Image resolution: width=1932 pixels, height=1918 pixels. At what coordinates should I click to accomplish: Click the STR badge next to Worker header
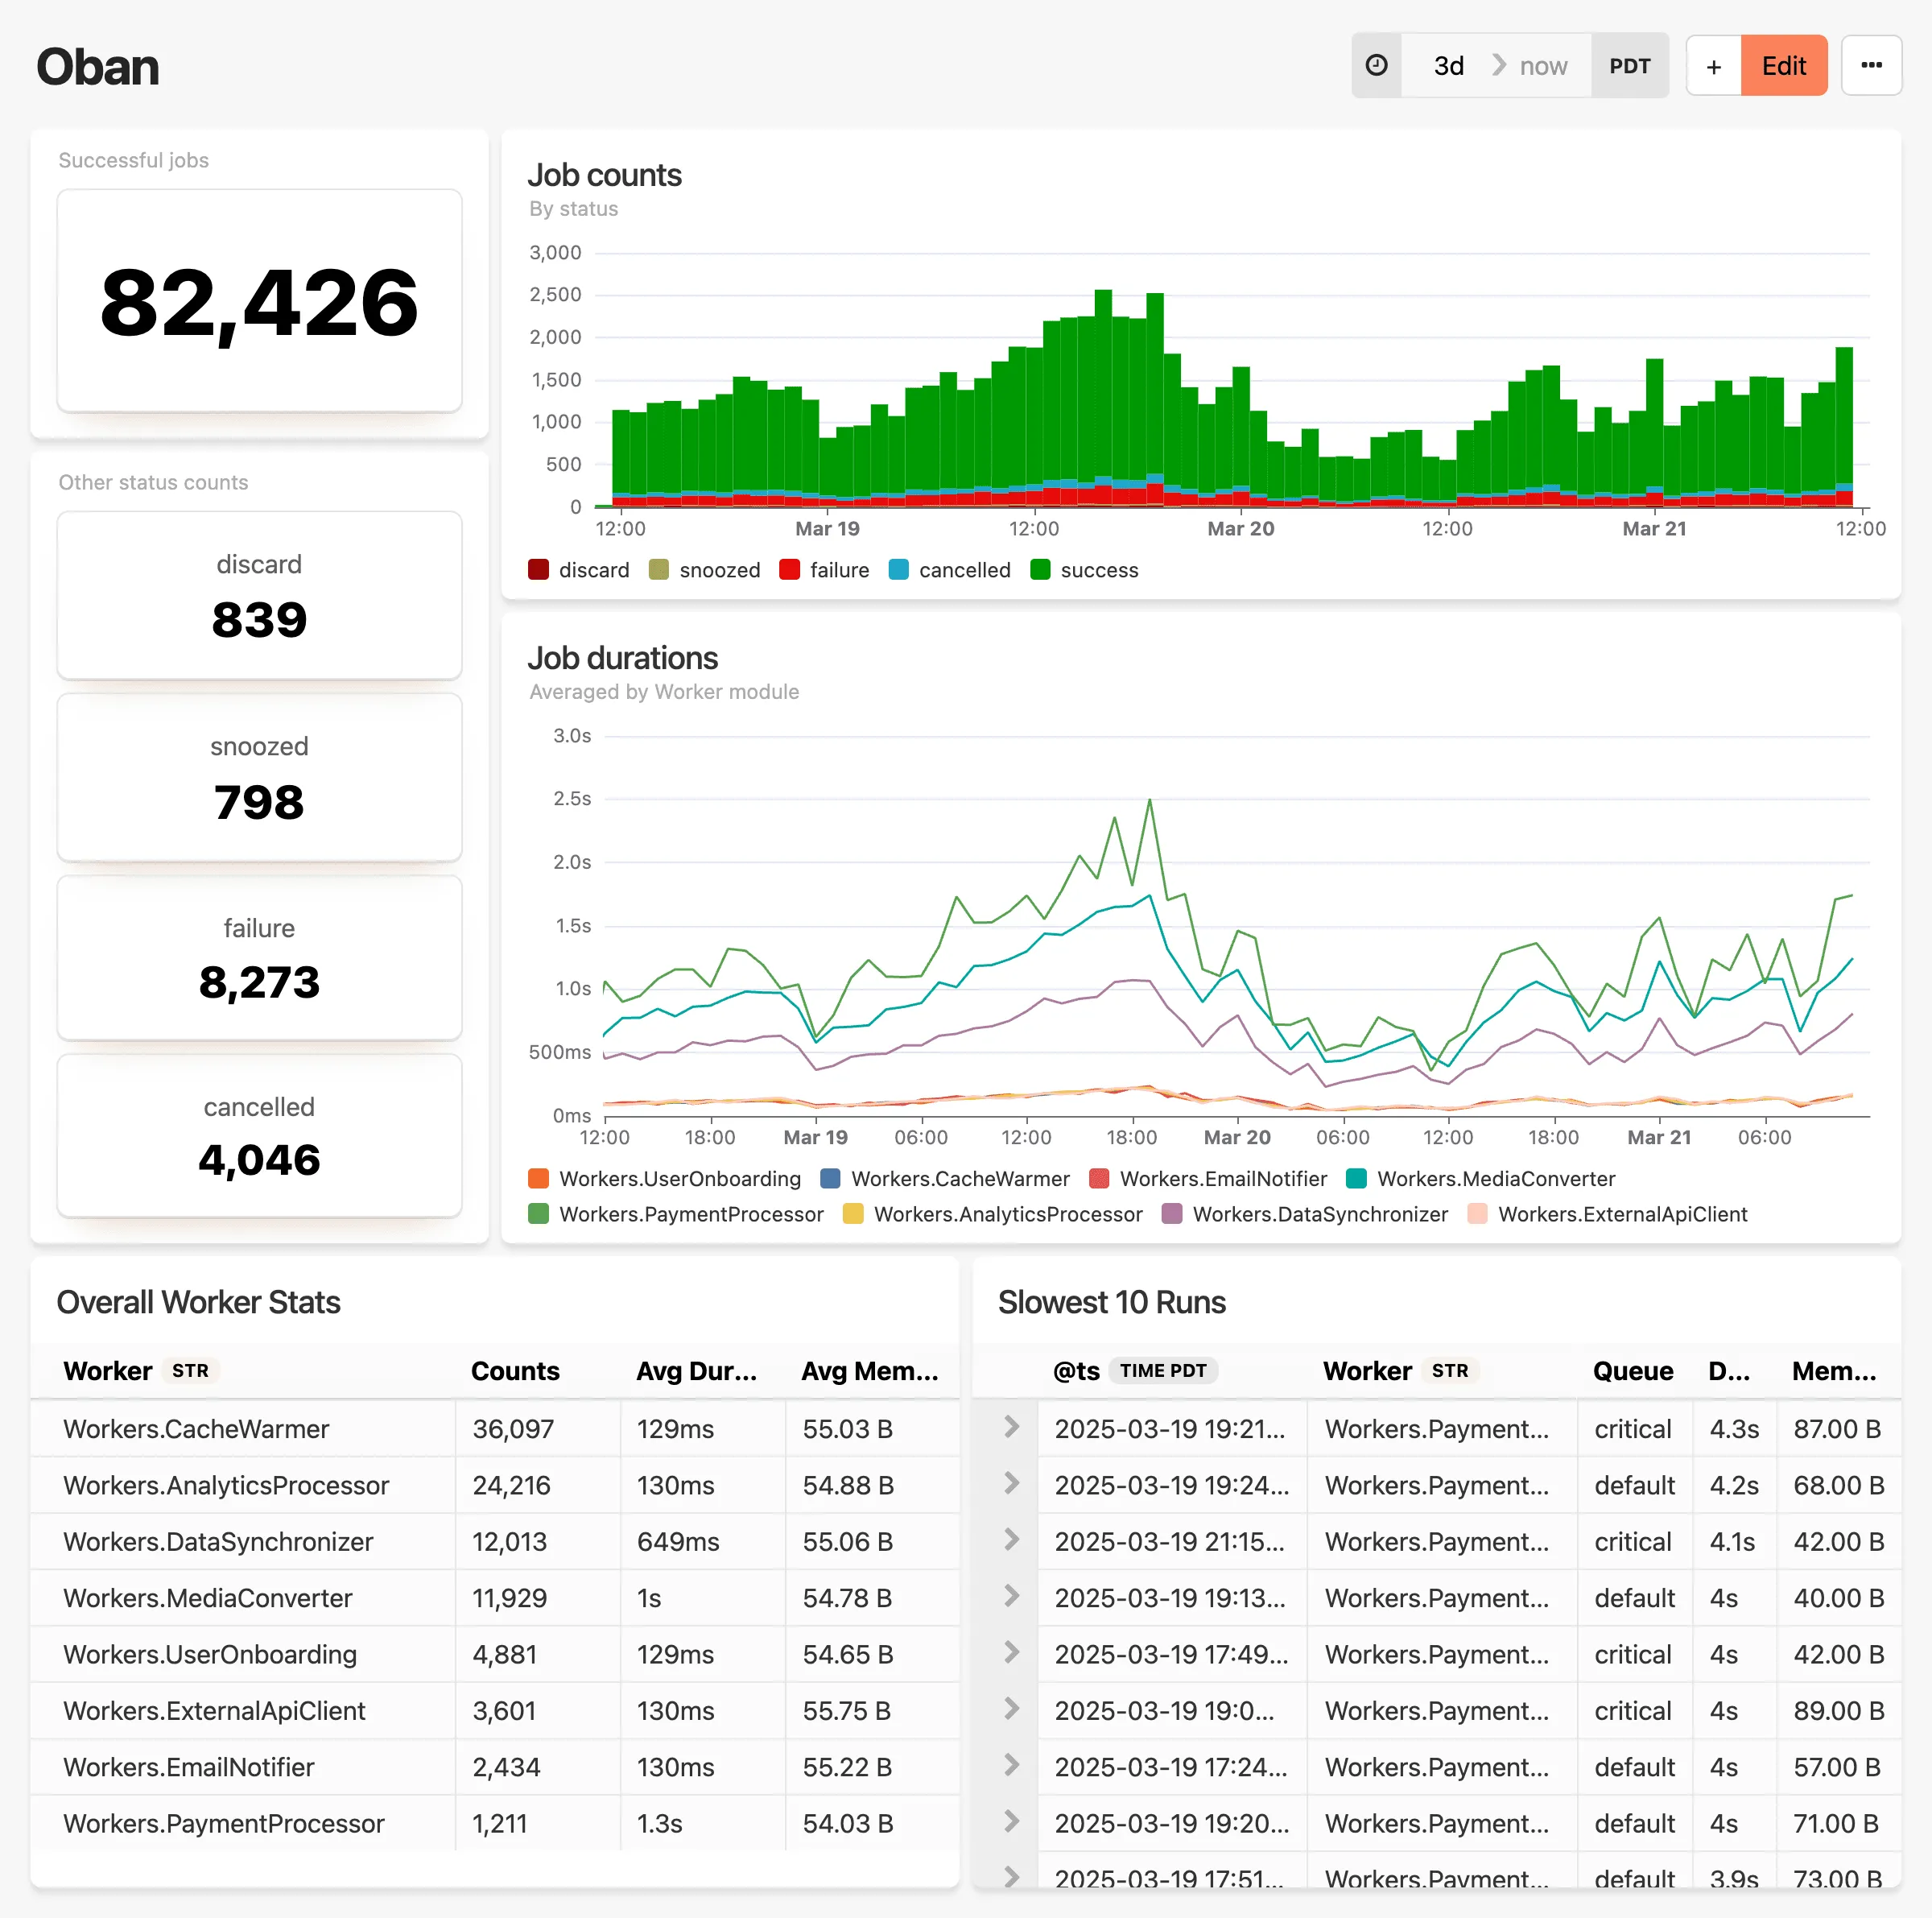(190, 1371)
